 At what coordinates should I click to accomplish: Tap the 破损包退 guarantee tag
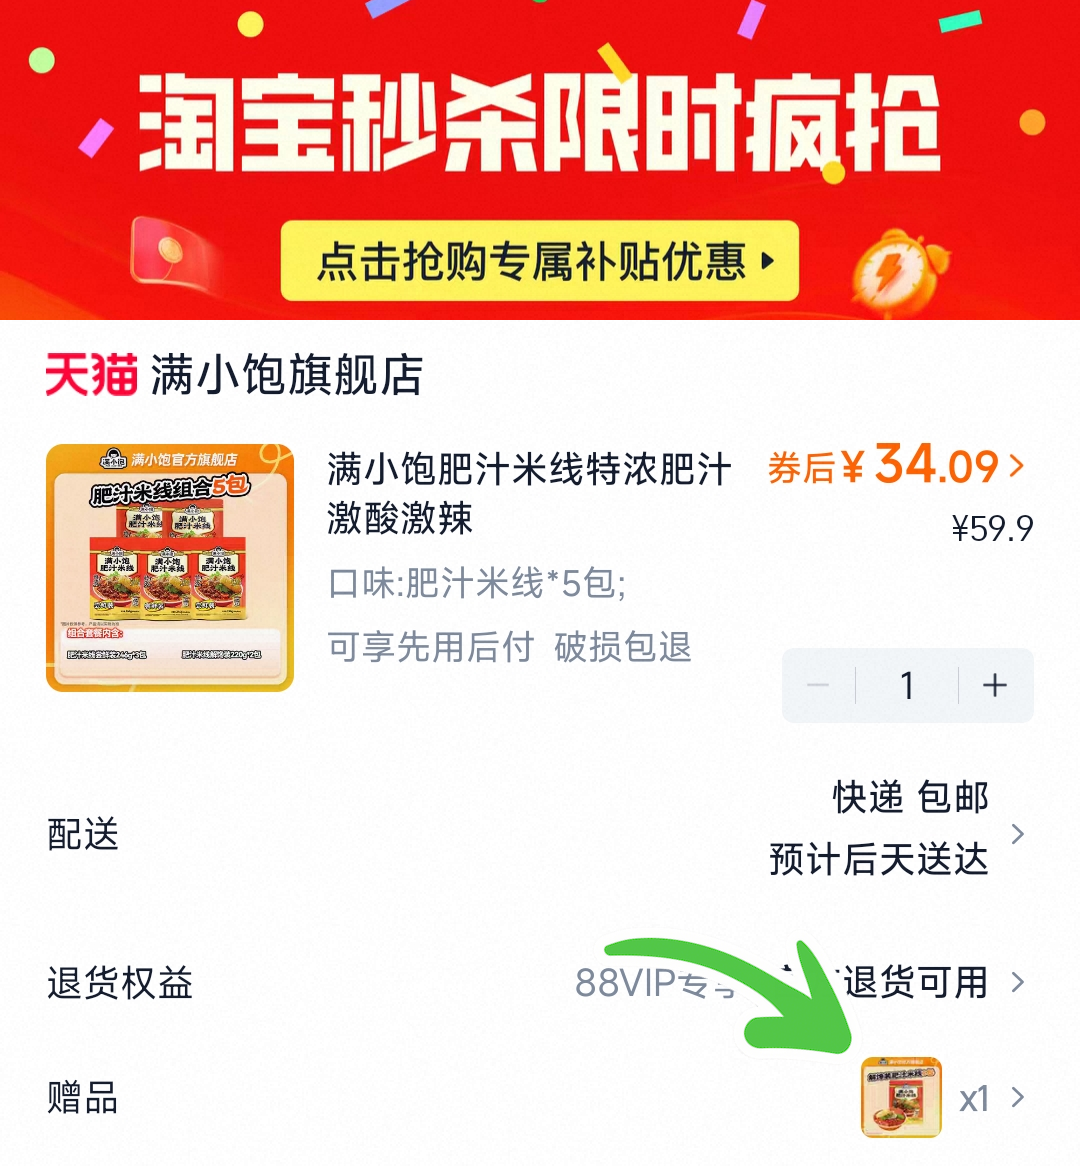[x=623, y=647]
